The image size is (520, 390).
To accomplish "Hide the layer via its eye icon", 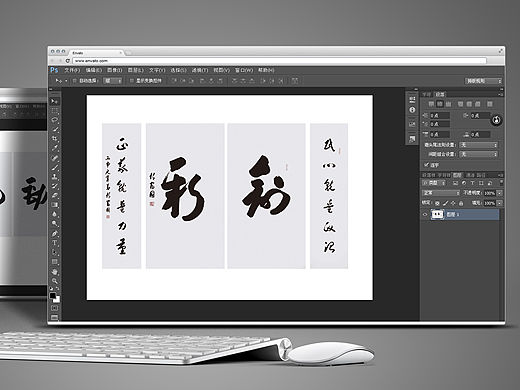I will [425, 214].
